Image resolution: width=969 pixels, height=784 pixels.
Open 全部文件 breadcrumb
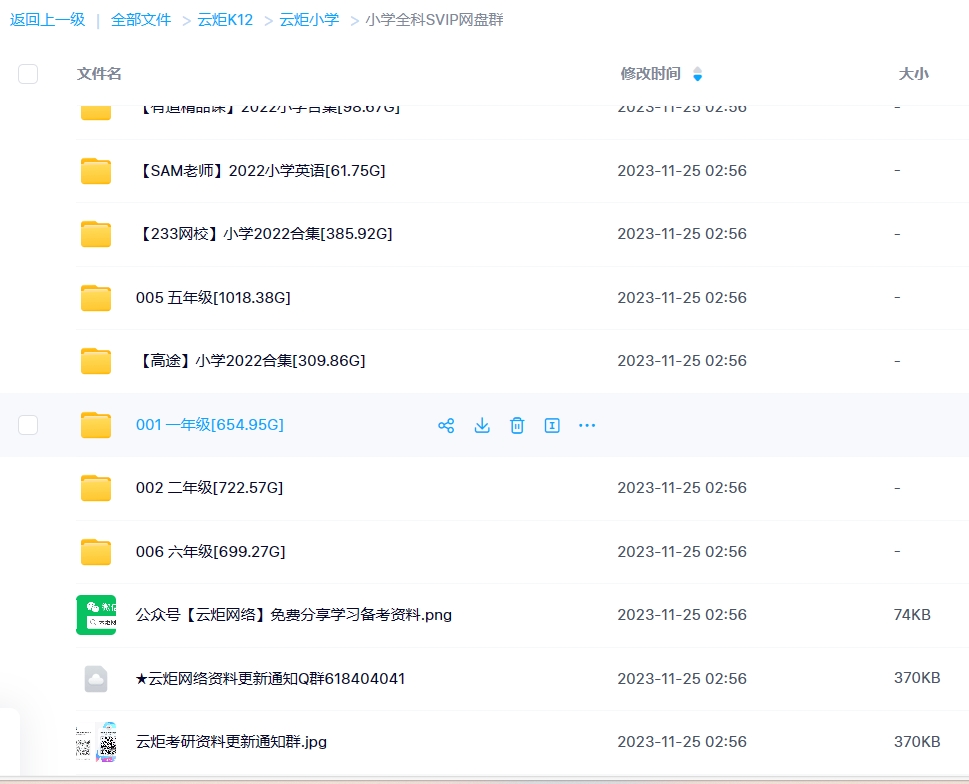click(141, 20)
